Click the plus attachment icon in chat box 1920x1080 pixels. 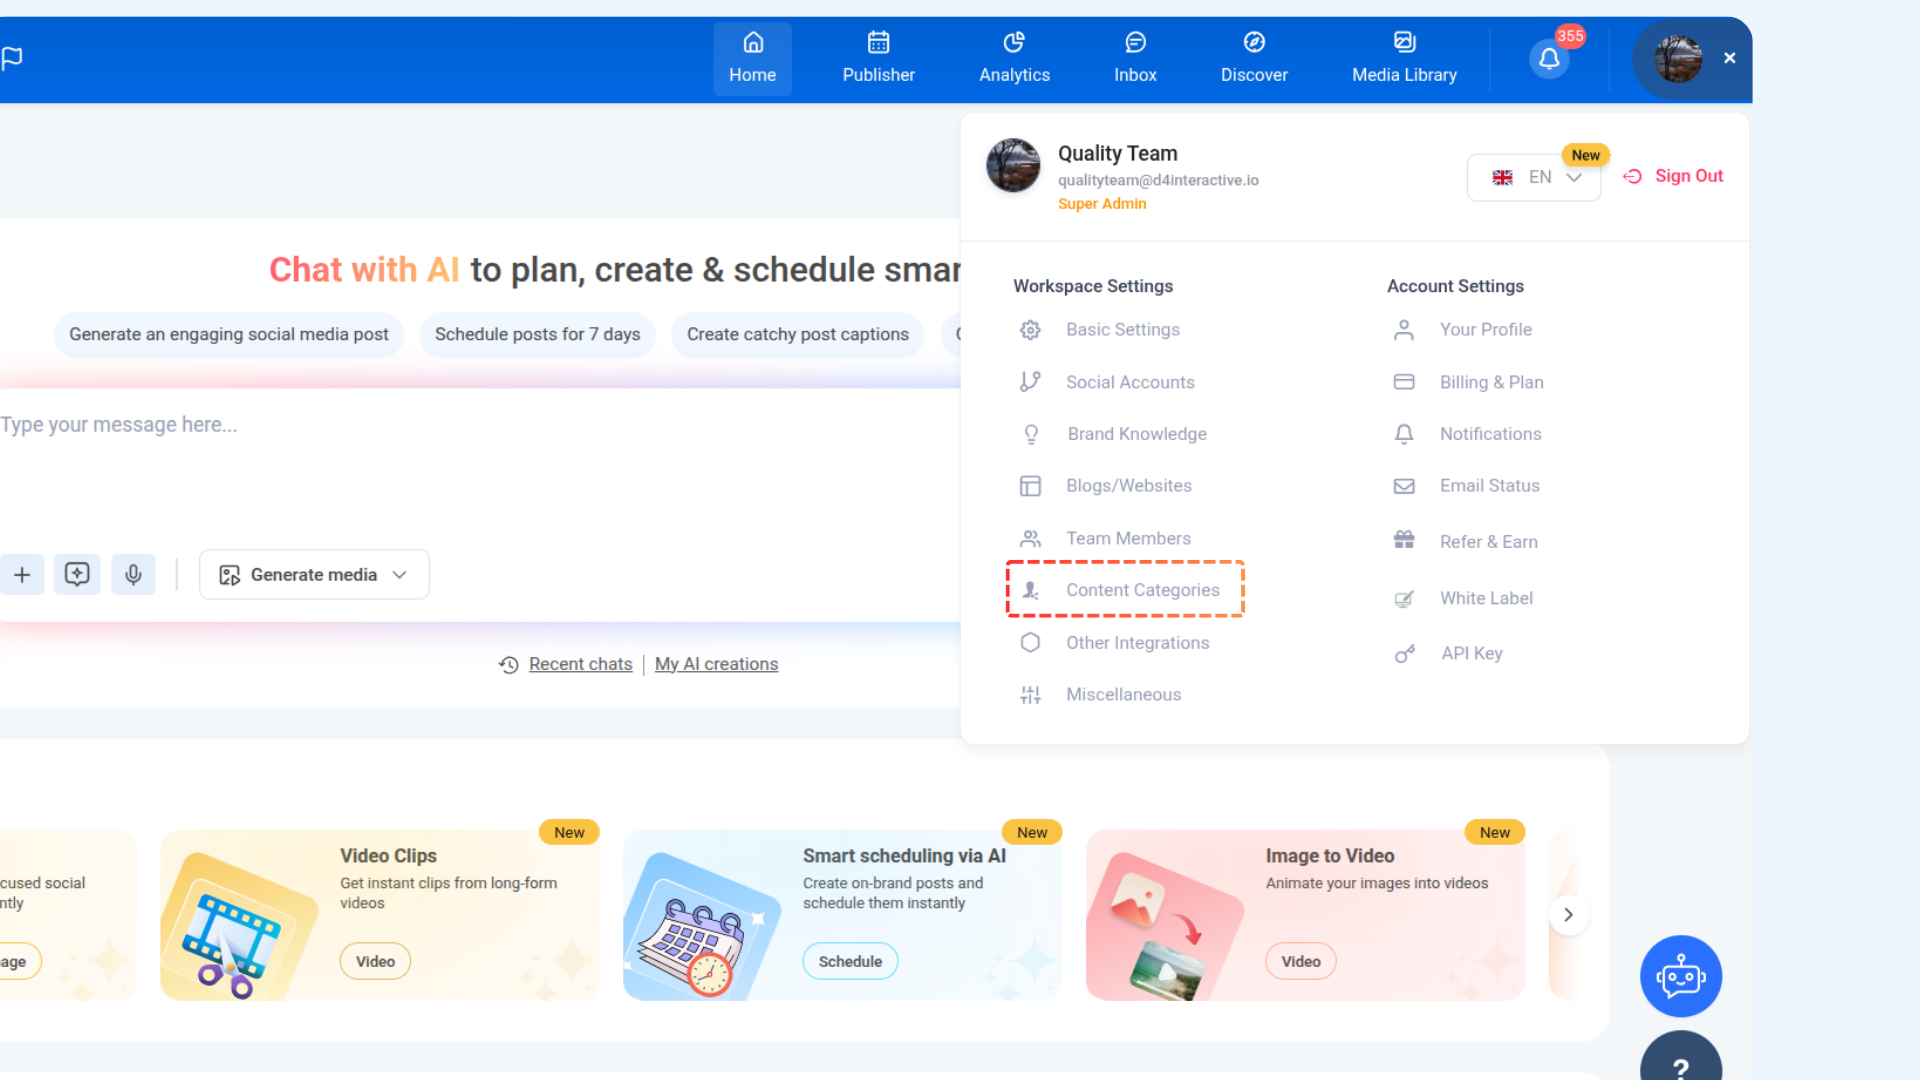click(x=22, y=575)
